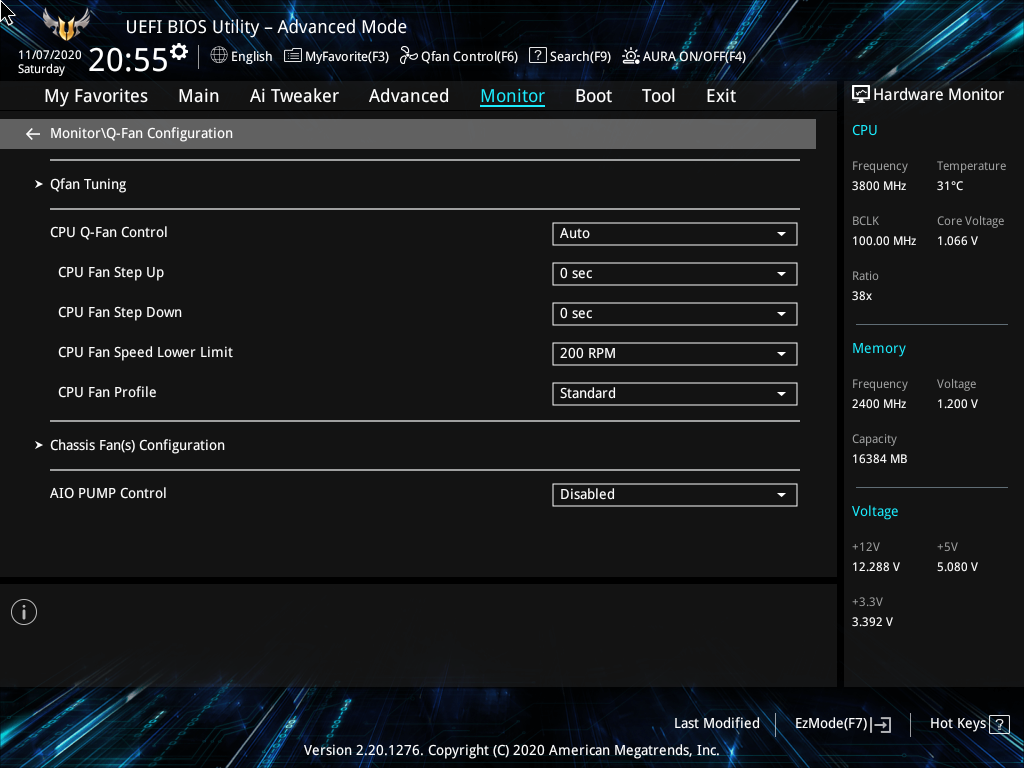Click CPU Q-Fan Control label
This screenshot has width=1024, height=768.
pos(108,232)
